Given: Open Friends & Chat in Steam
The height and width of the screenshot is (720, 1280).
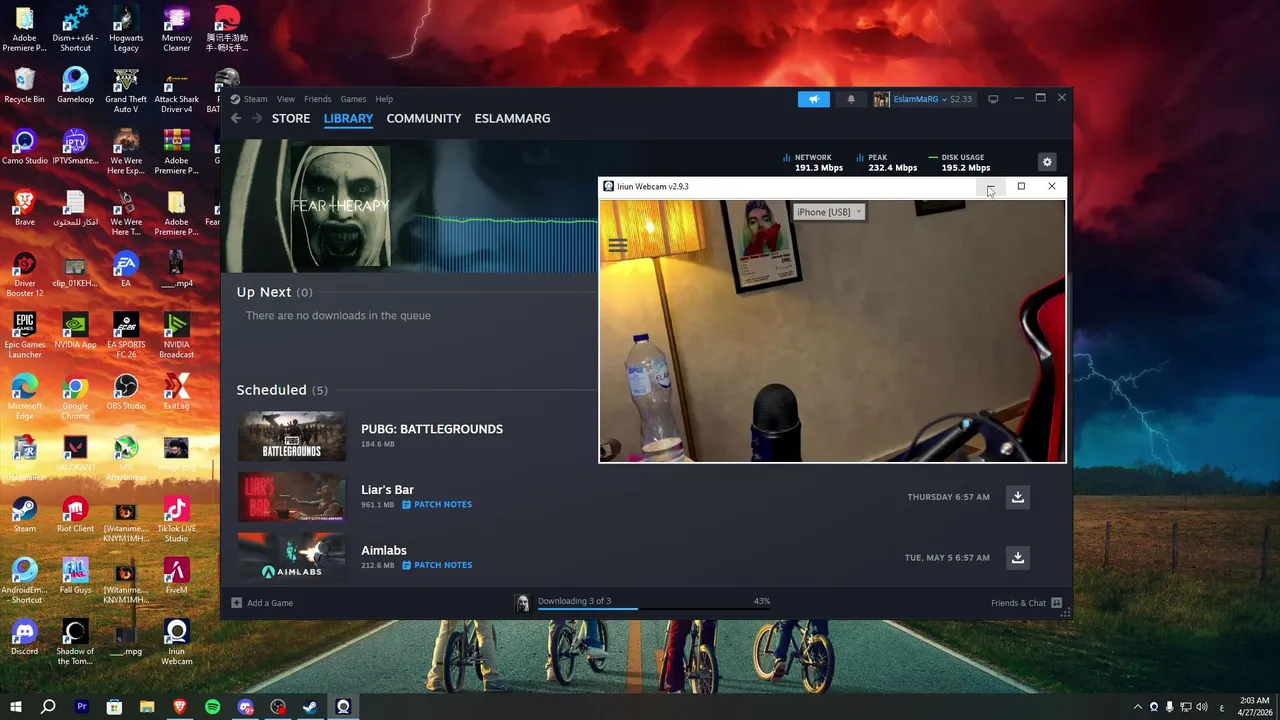Looking at the screenshot, I should pyautogui.click(x=1018, y=603).
